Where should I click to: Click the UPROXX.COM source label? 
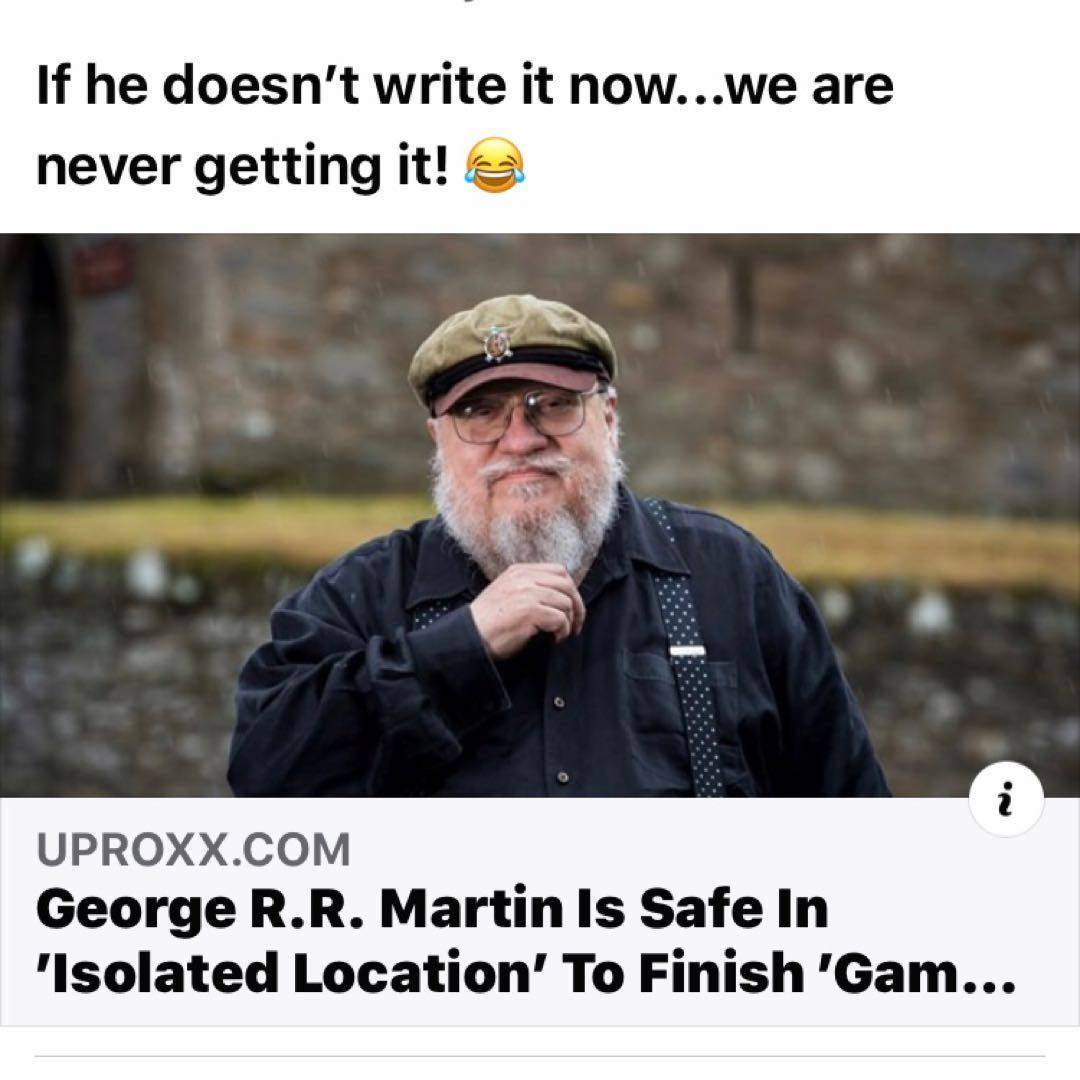coord(194,849)
